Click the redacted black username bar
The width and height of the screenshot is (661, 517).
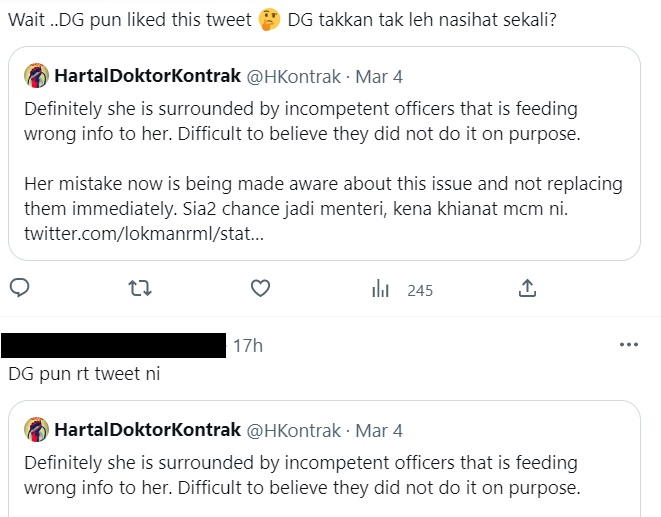click(x=113, y=346)
